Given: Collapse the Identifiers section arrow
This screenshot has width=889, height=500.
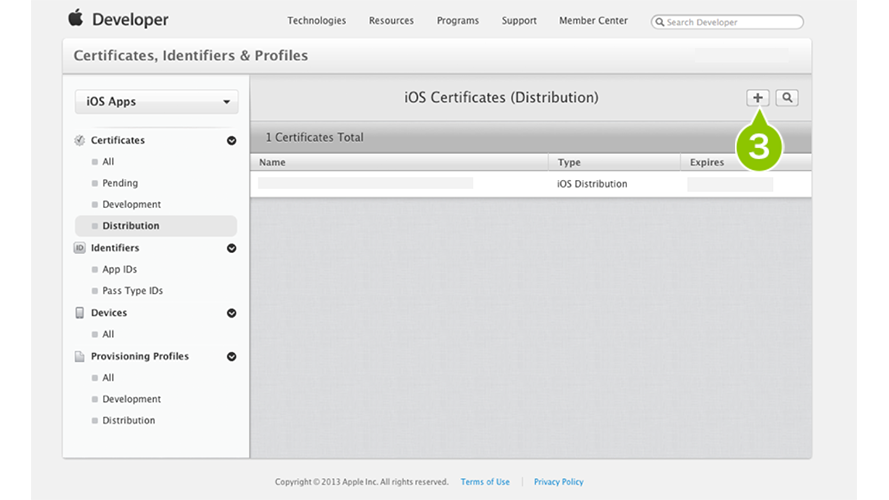Looking at the screenshot, I should tap(231, 248).
